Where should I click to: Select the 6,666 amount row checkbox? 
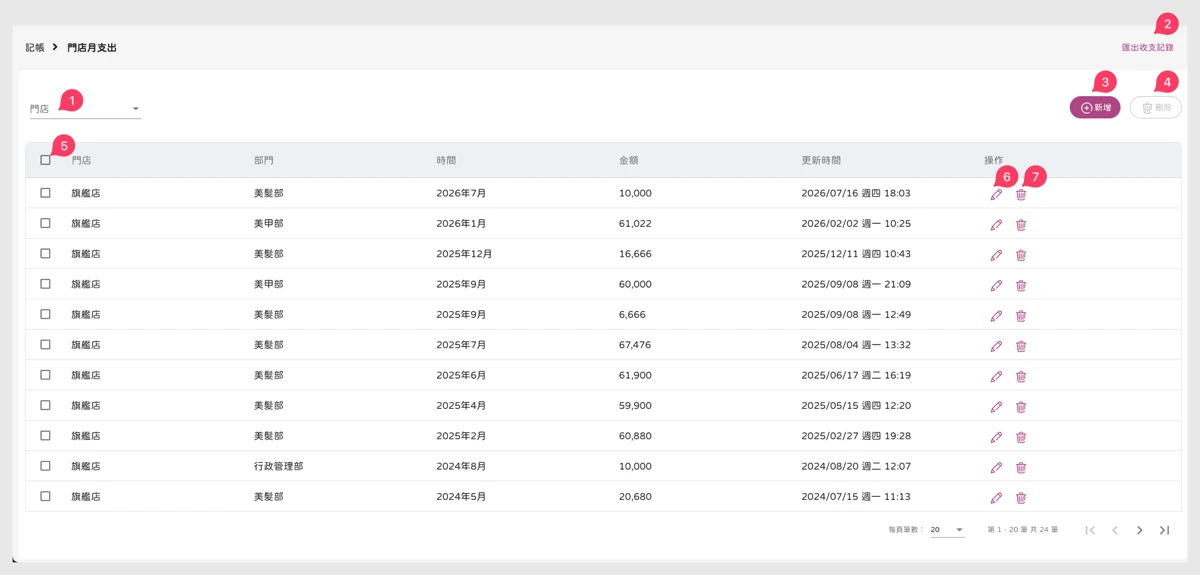[x=45, y=314]
